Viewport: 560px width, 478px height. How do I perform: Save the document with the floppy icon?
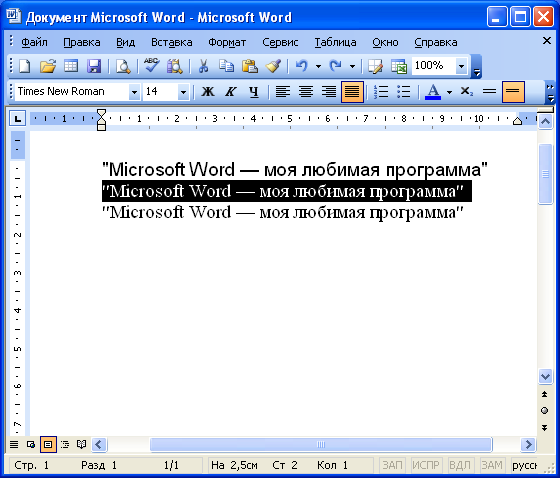pyautogui.click(x=94, y=66)
